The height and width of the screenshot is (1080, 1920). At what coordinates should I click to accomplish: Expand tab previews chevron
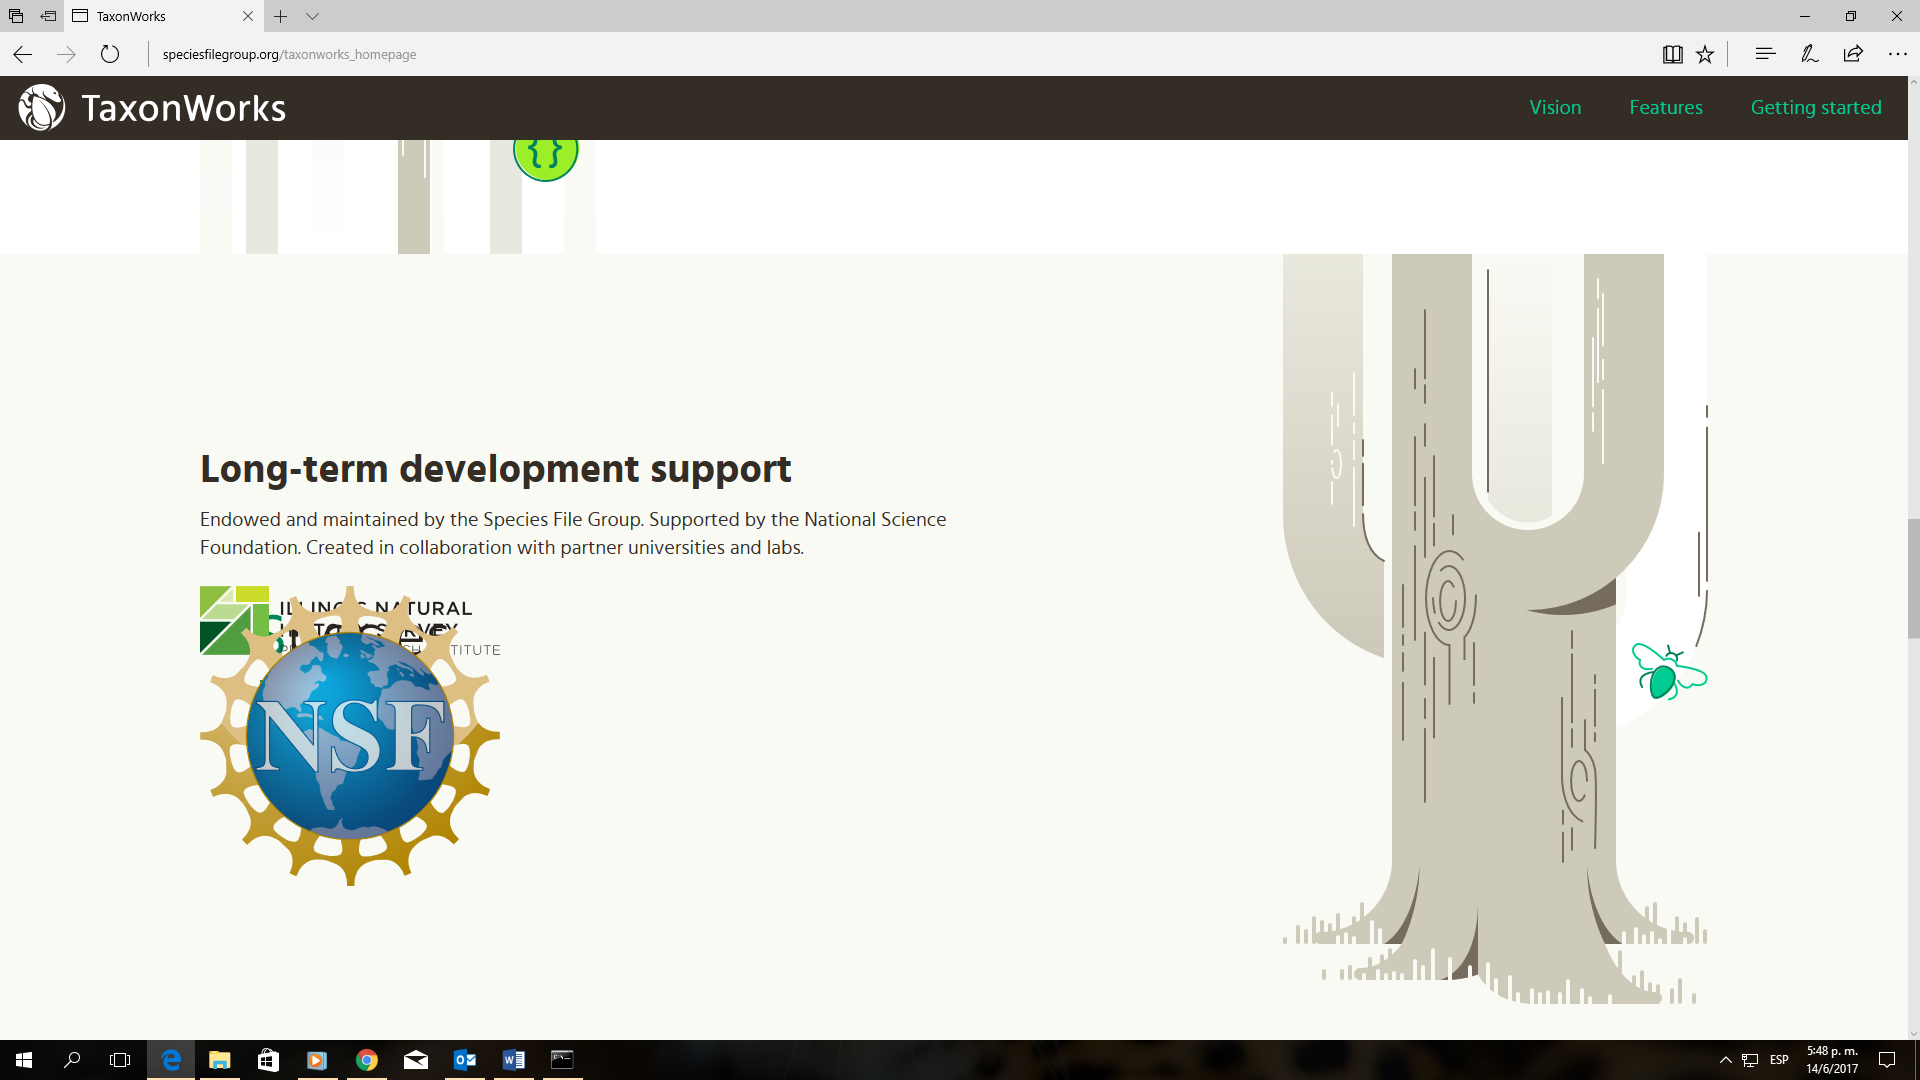click(312, 16)
